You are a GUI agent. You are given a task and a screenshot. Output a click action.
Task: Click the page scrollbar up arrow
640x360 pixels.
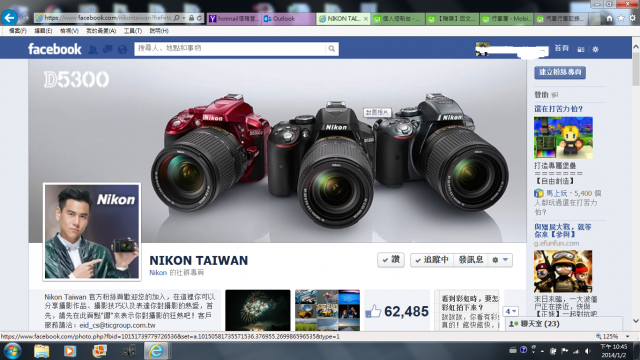tap(636, 47)
